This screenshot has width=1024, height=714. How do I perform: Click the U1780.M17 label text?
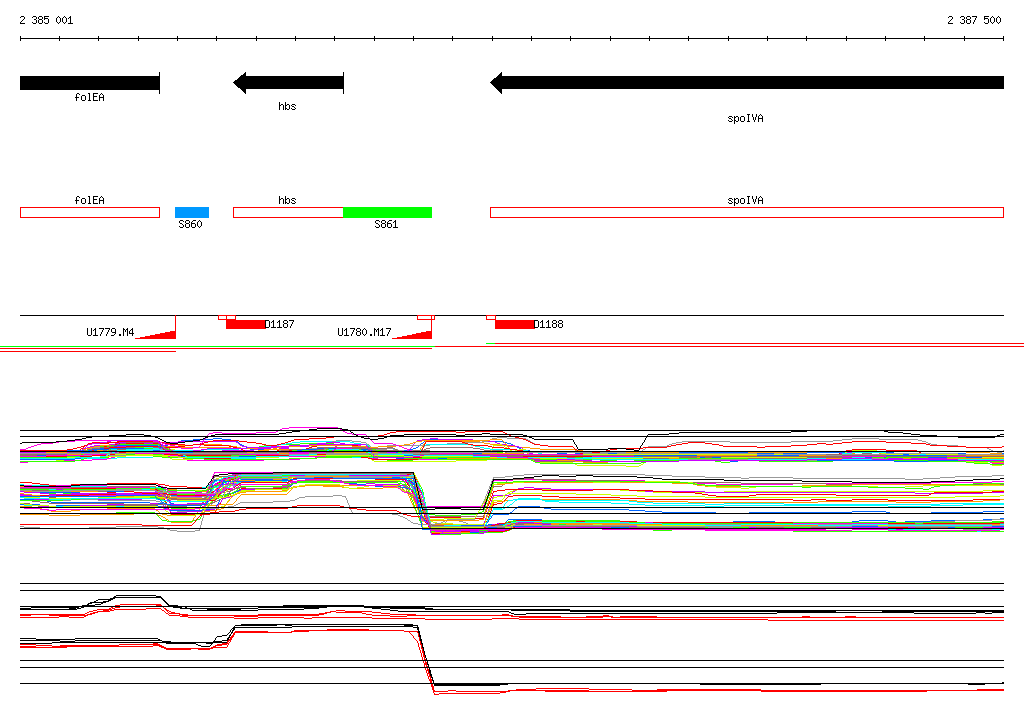tap(364, 333)
